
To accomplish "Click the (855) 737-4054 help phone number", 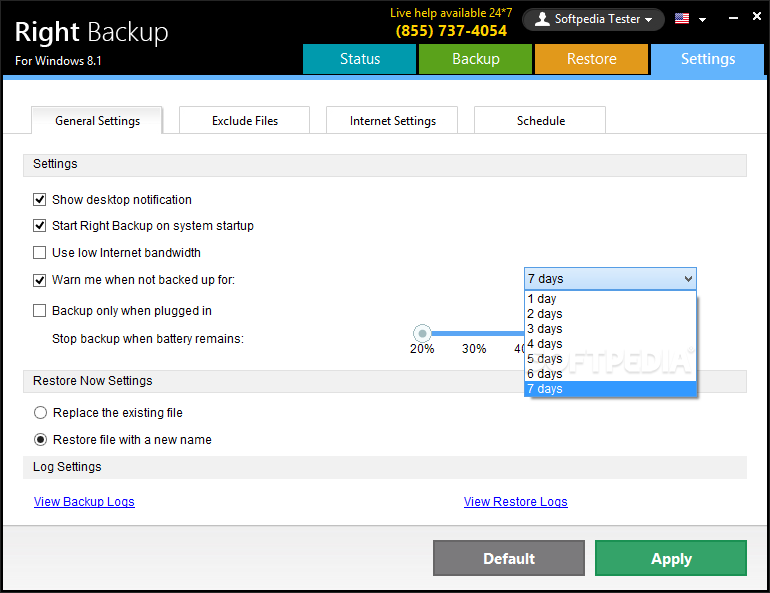I will (x=451, y=31).
